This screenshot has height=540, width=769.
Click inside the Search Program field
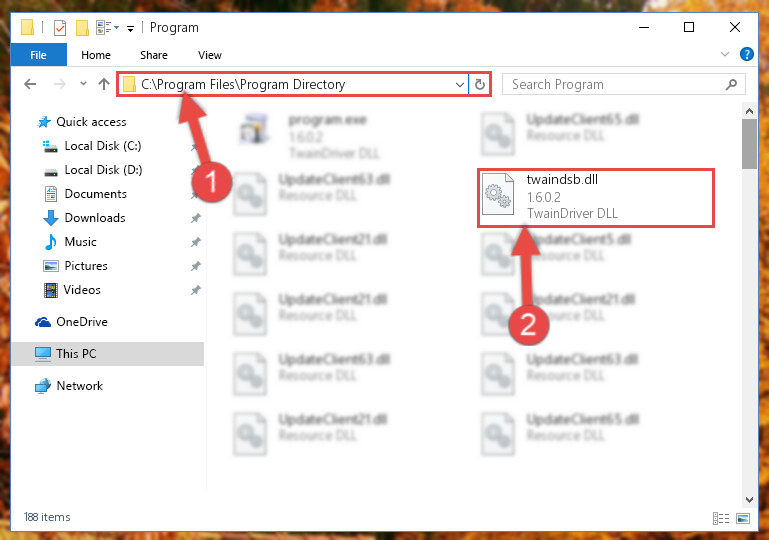coord(615,84)
